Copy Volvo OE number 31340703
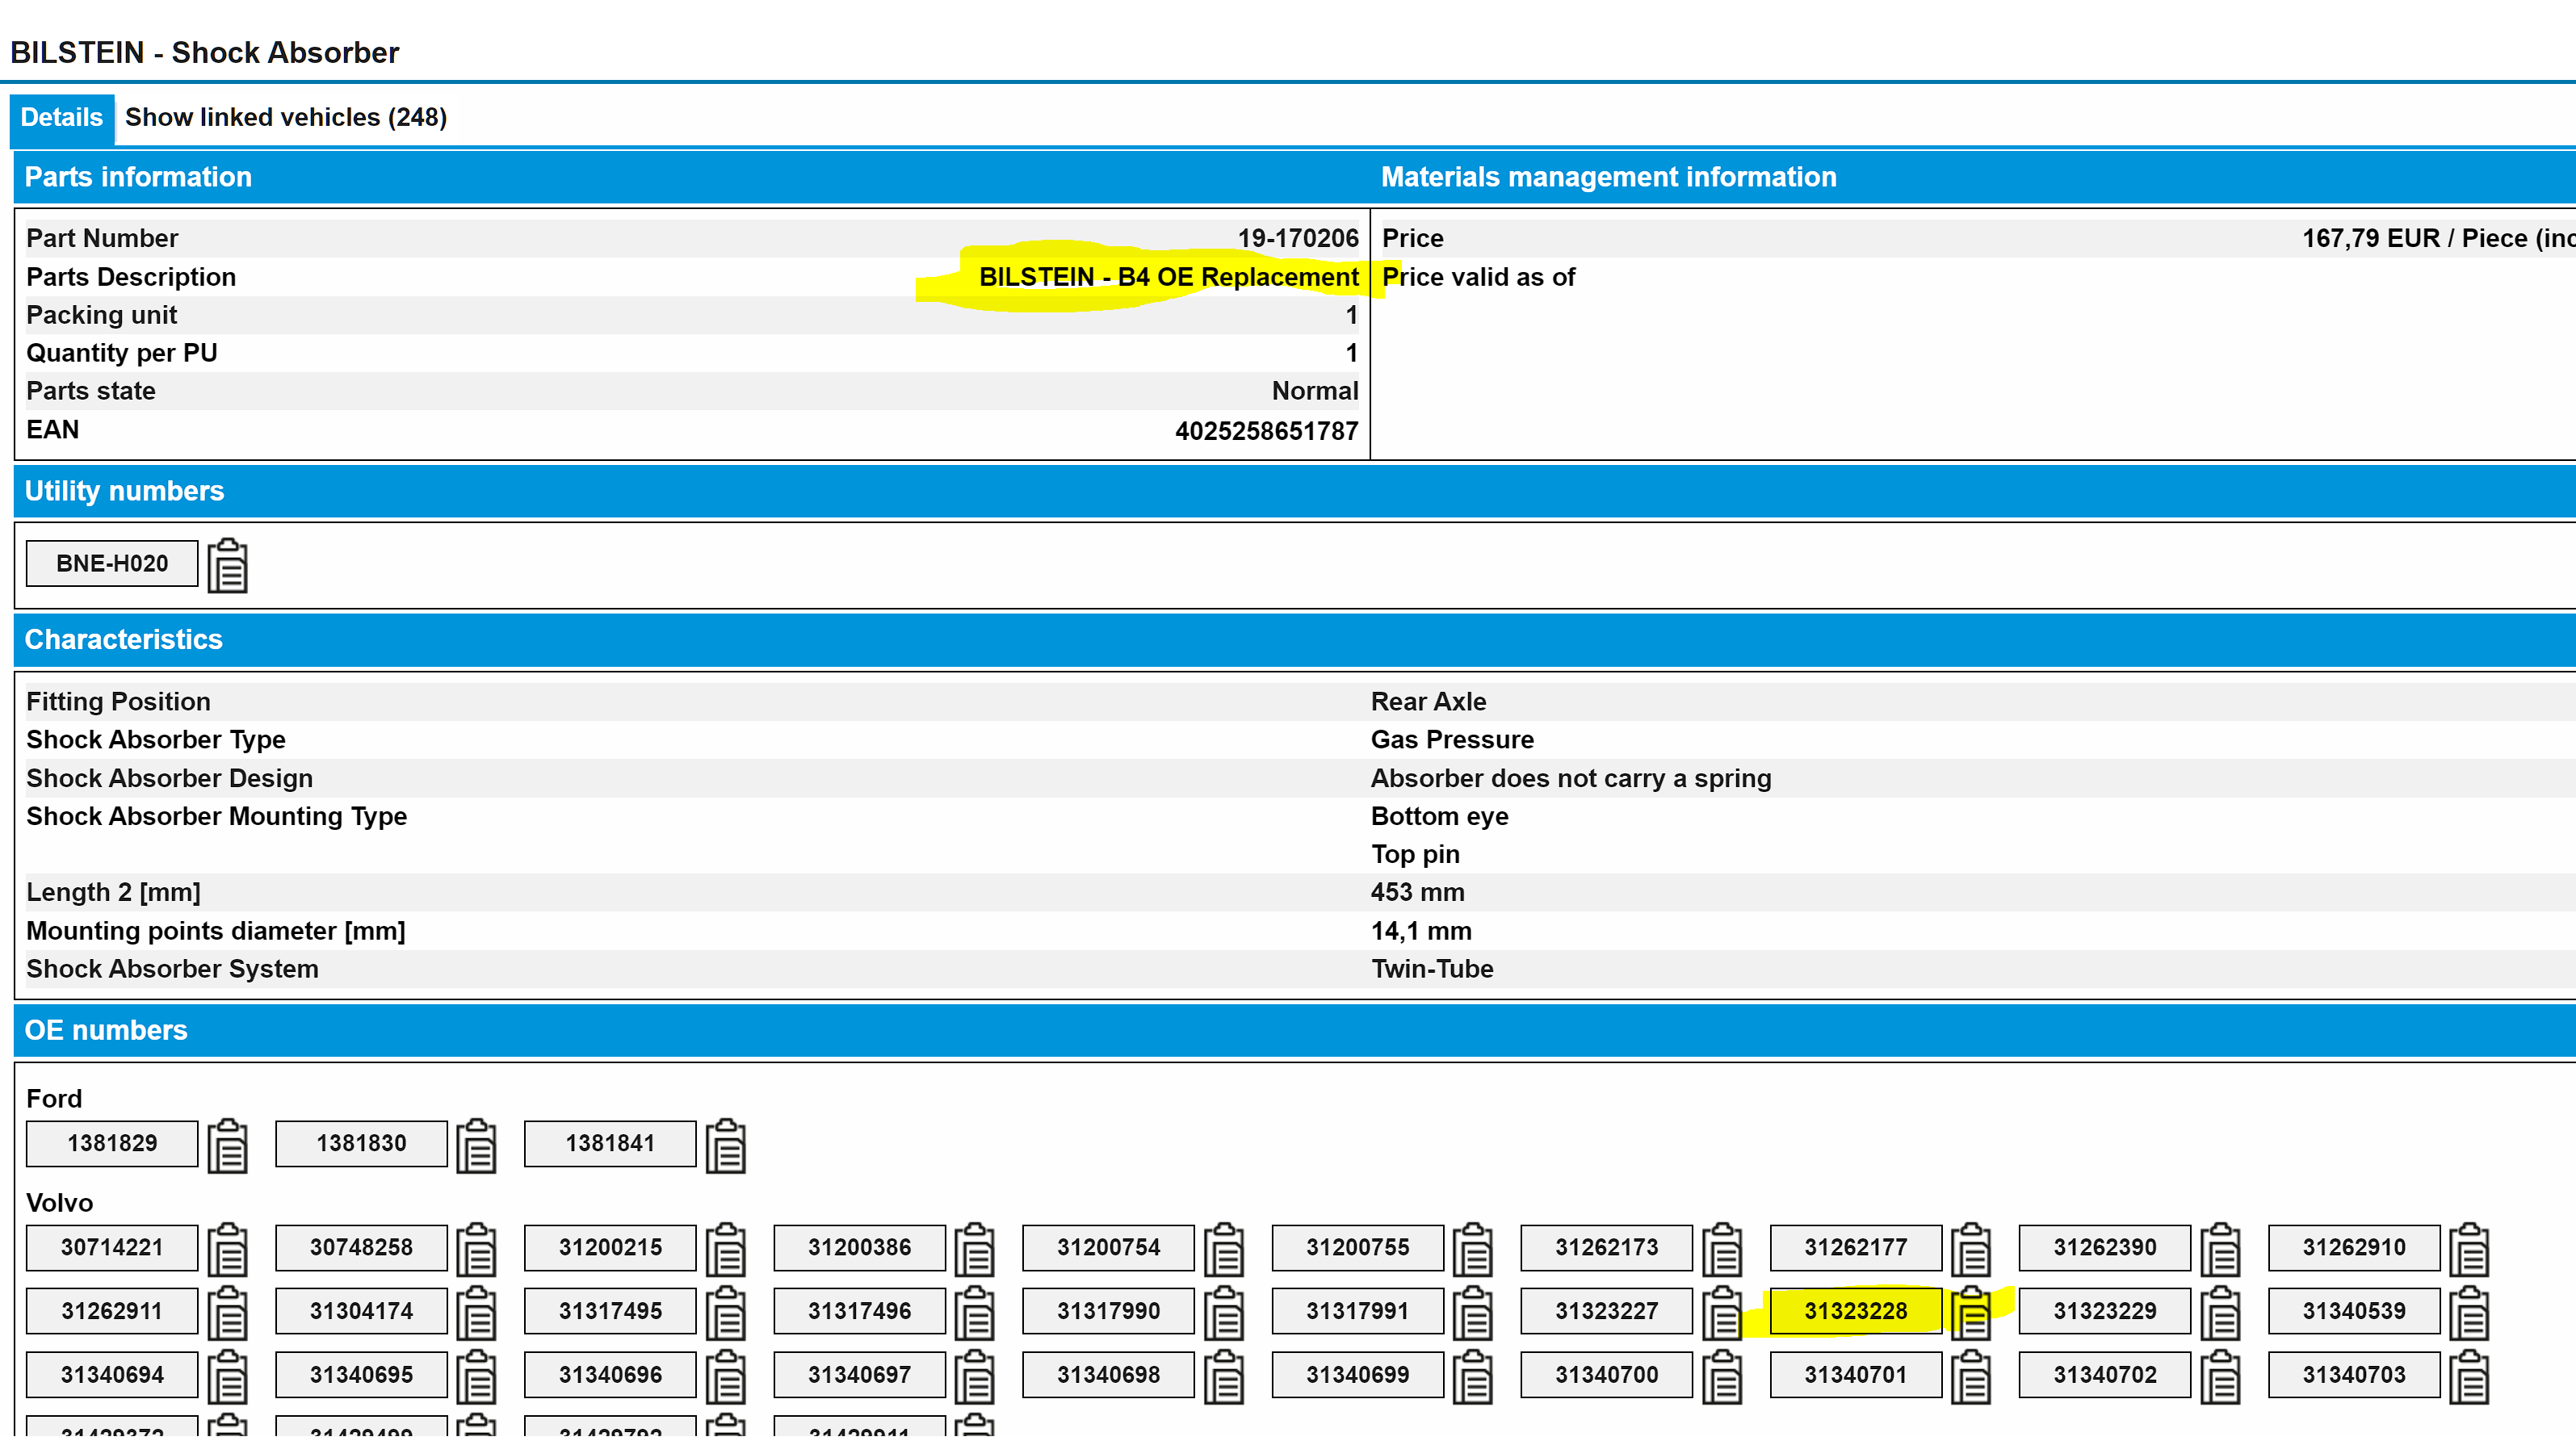2576x1441 pixels. click(2470, 1378)
